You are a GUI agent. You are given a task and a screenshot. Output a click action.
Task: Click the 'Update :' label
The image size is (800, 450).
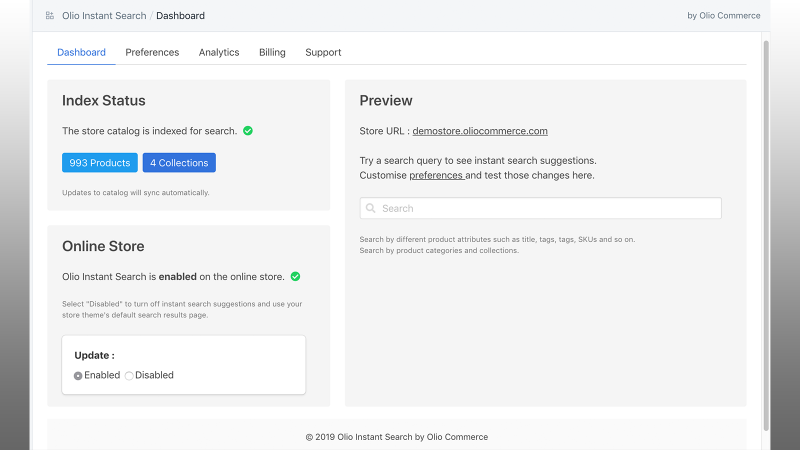94,356
